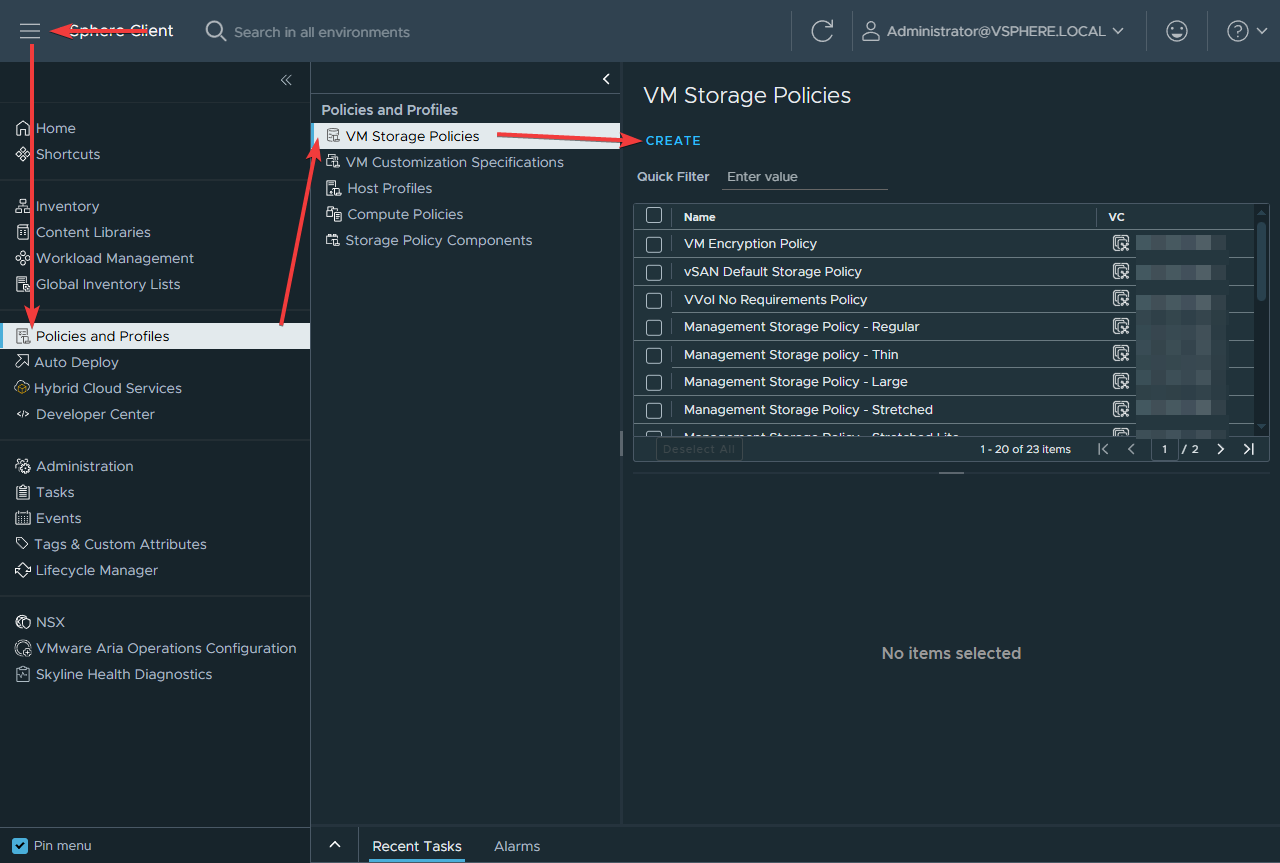
Task: Expand the help menu dropdown
Action: click(x=1247, y=31)
